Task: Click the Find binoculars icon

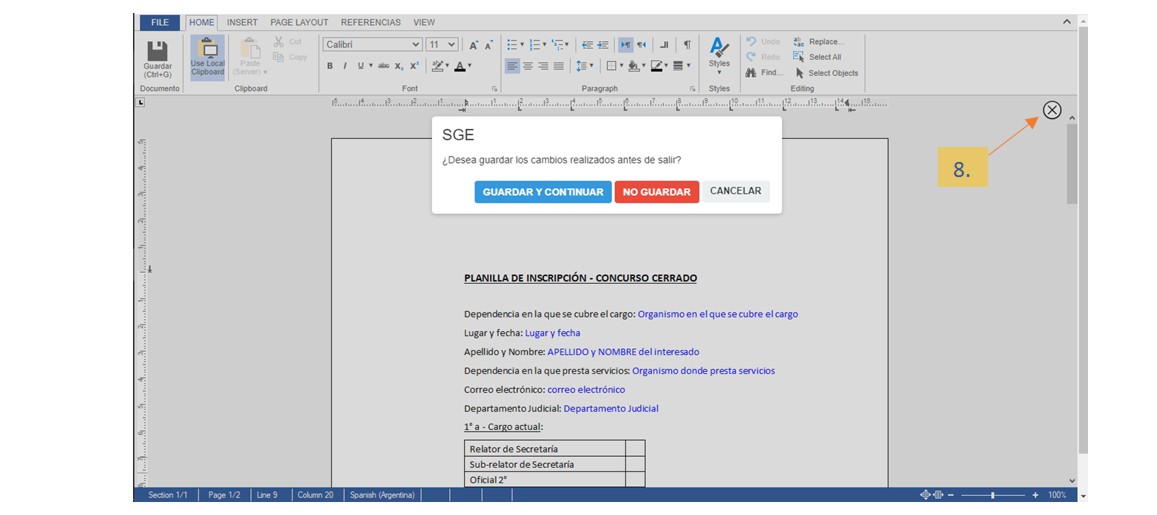Action: point(750,73)
